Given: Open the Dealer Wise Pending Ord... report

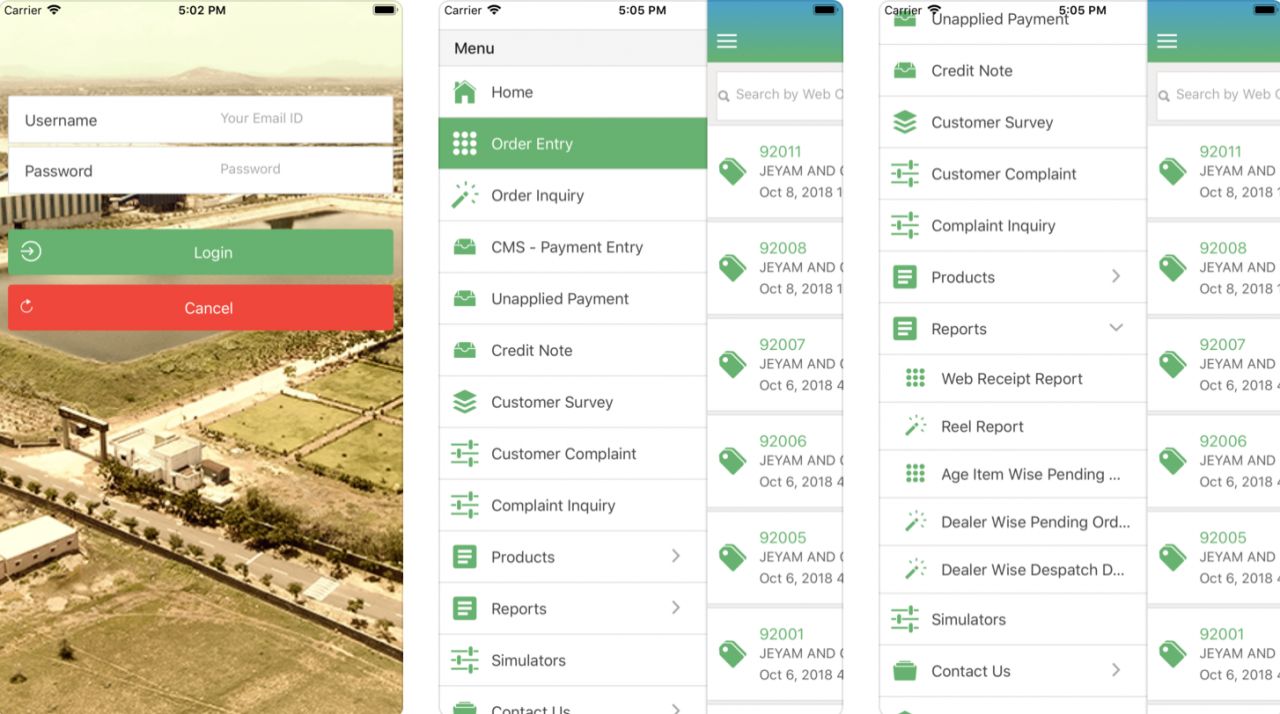Looking at the screenshot, I should click(1035, 522).
